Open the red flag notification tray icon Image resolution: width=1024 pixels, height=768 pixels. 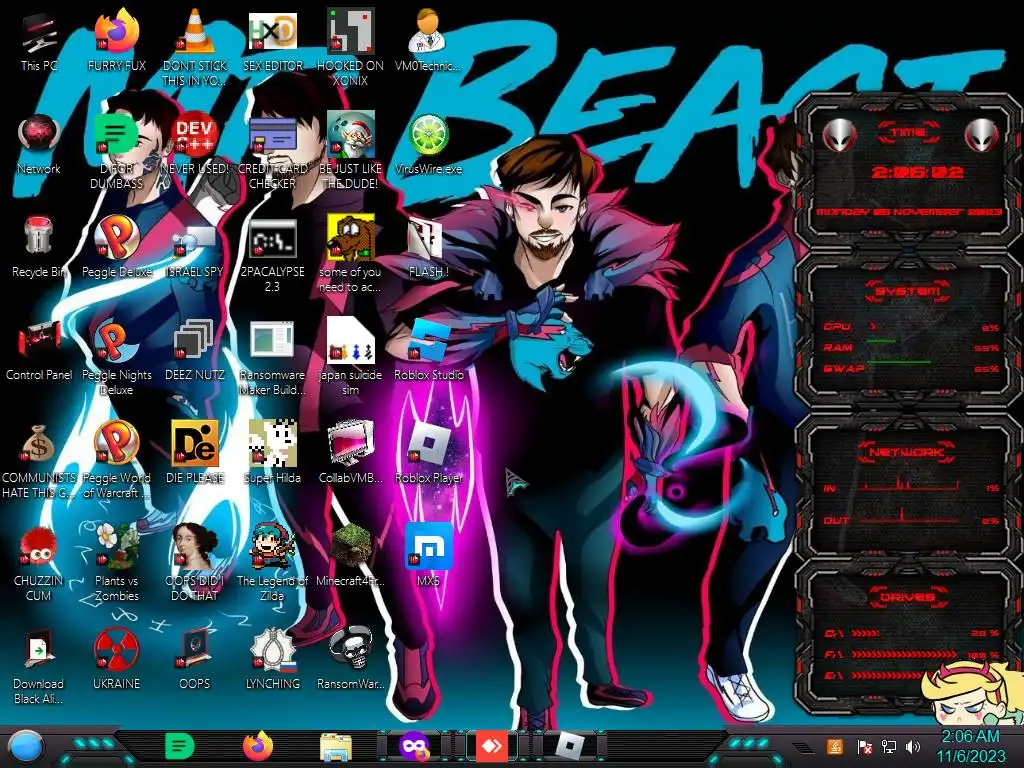(865, 746)
